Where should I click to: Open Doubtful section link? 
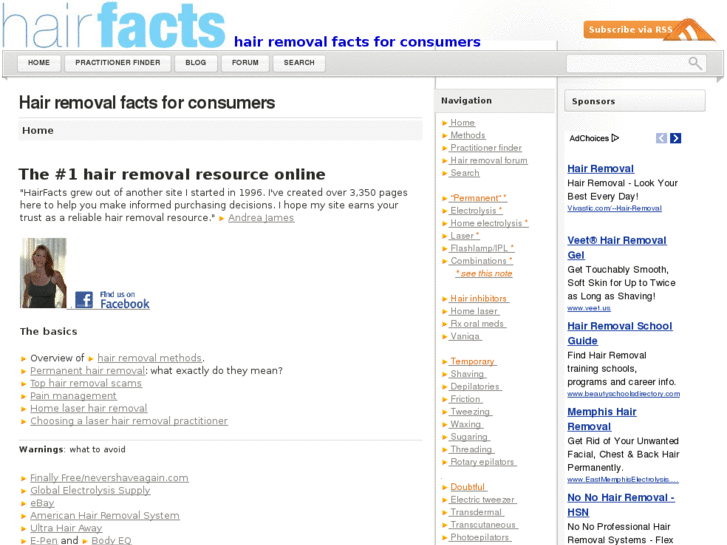click(x=468, y=486)
